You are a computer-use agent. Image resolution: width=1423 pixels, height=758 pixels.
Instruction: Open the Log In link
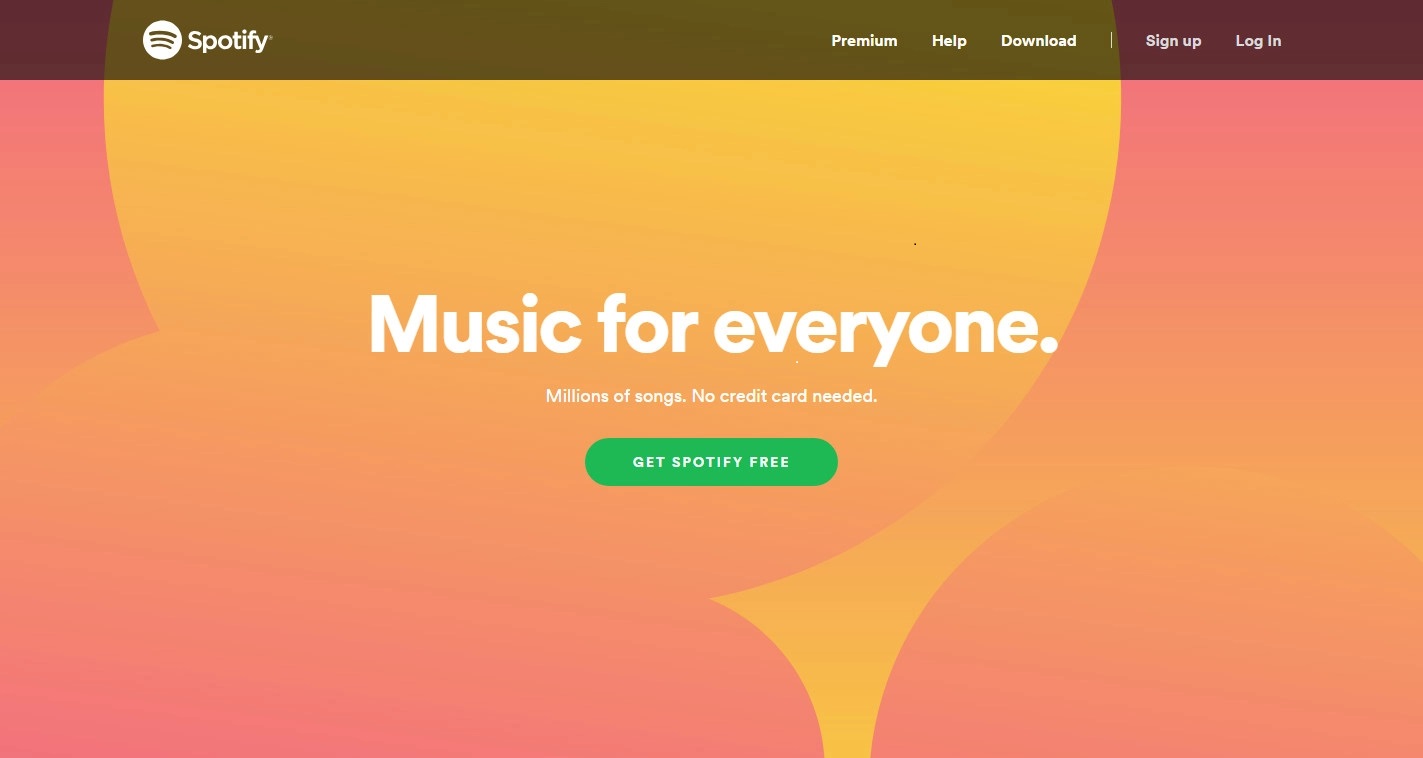[1258, 41]
